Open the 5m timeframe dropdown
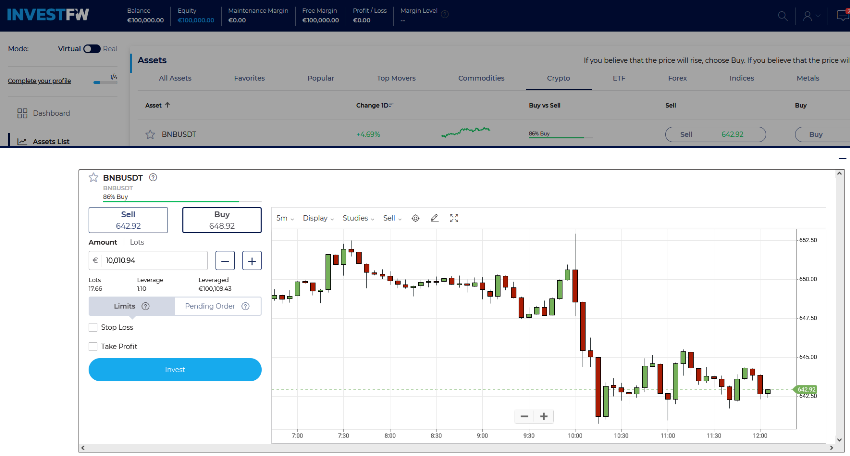 click(x=283, y=218)
